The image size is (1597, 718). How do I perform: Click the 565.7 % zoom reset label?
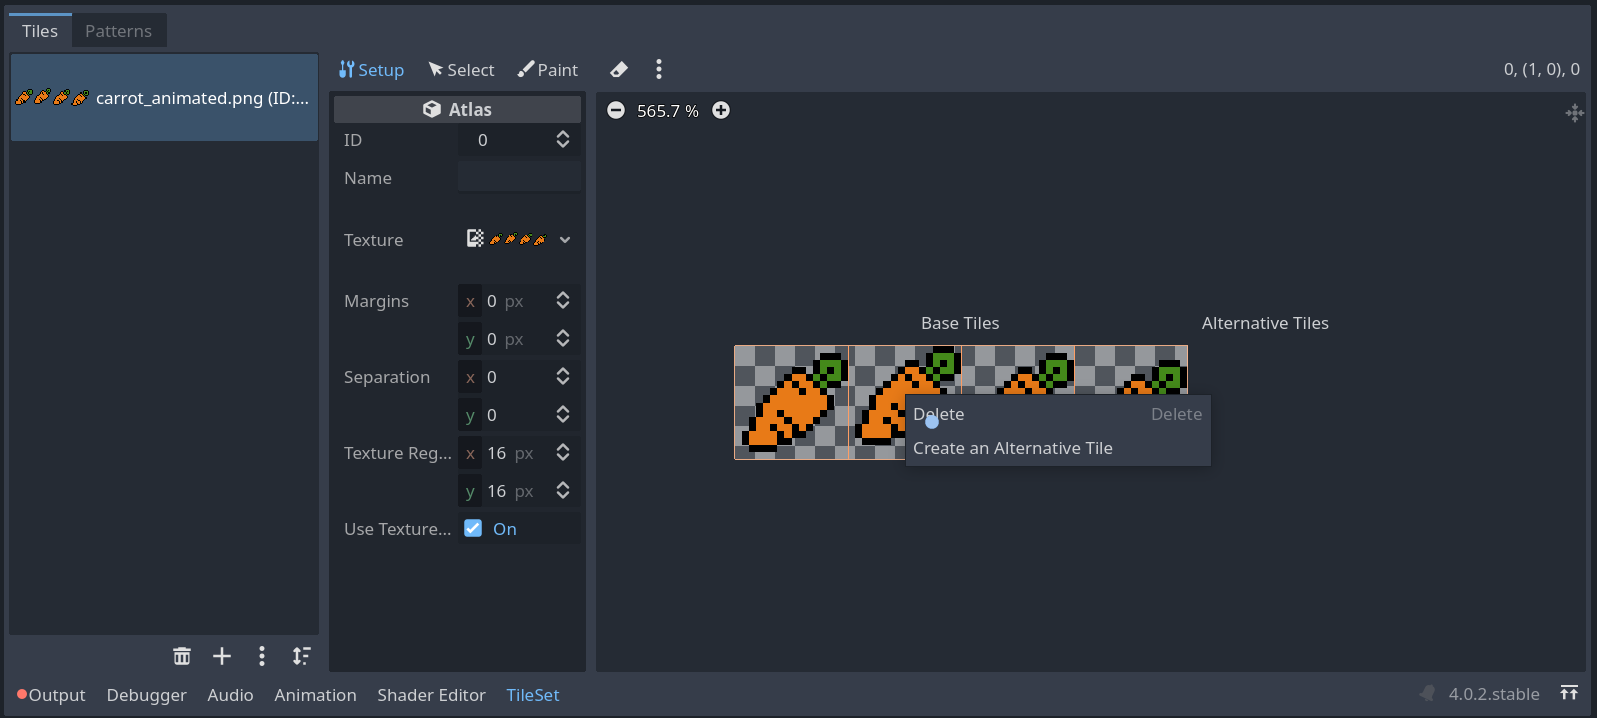[x=668, y=111]
